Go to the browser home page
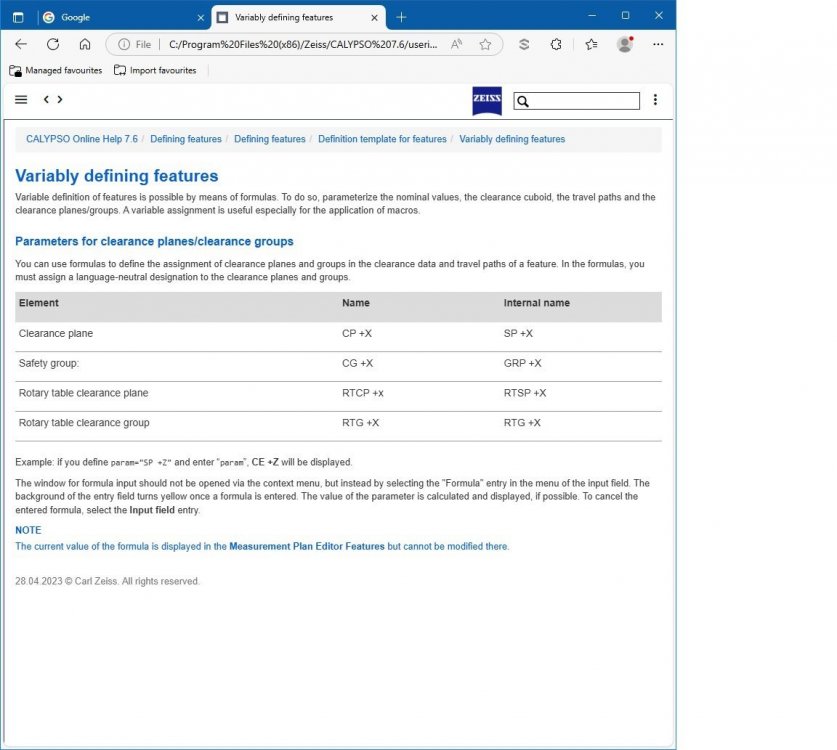Screen dimensions: 837x750 [x=85, y=44]
